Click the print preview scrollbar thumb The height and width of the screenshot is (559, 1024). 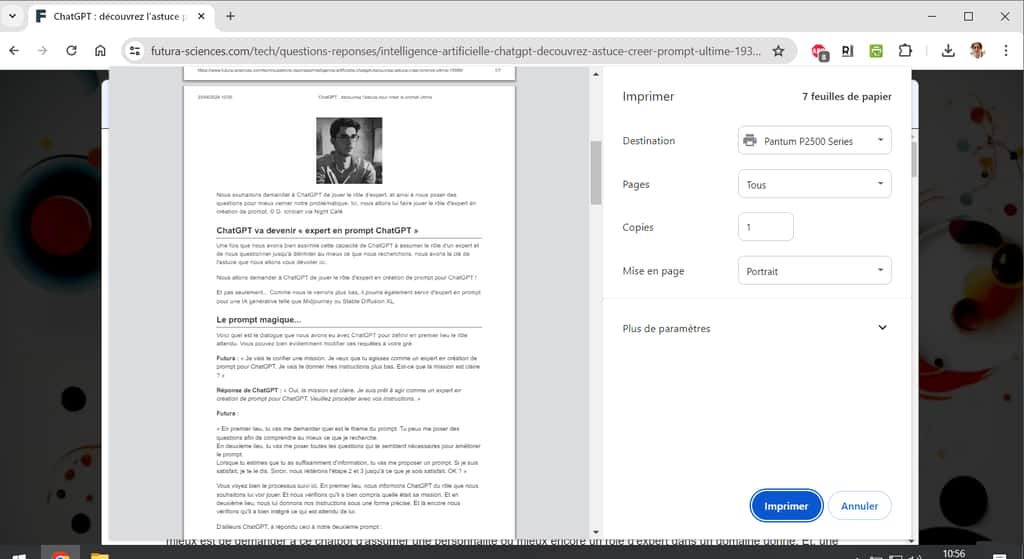596,172
